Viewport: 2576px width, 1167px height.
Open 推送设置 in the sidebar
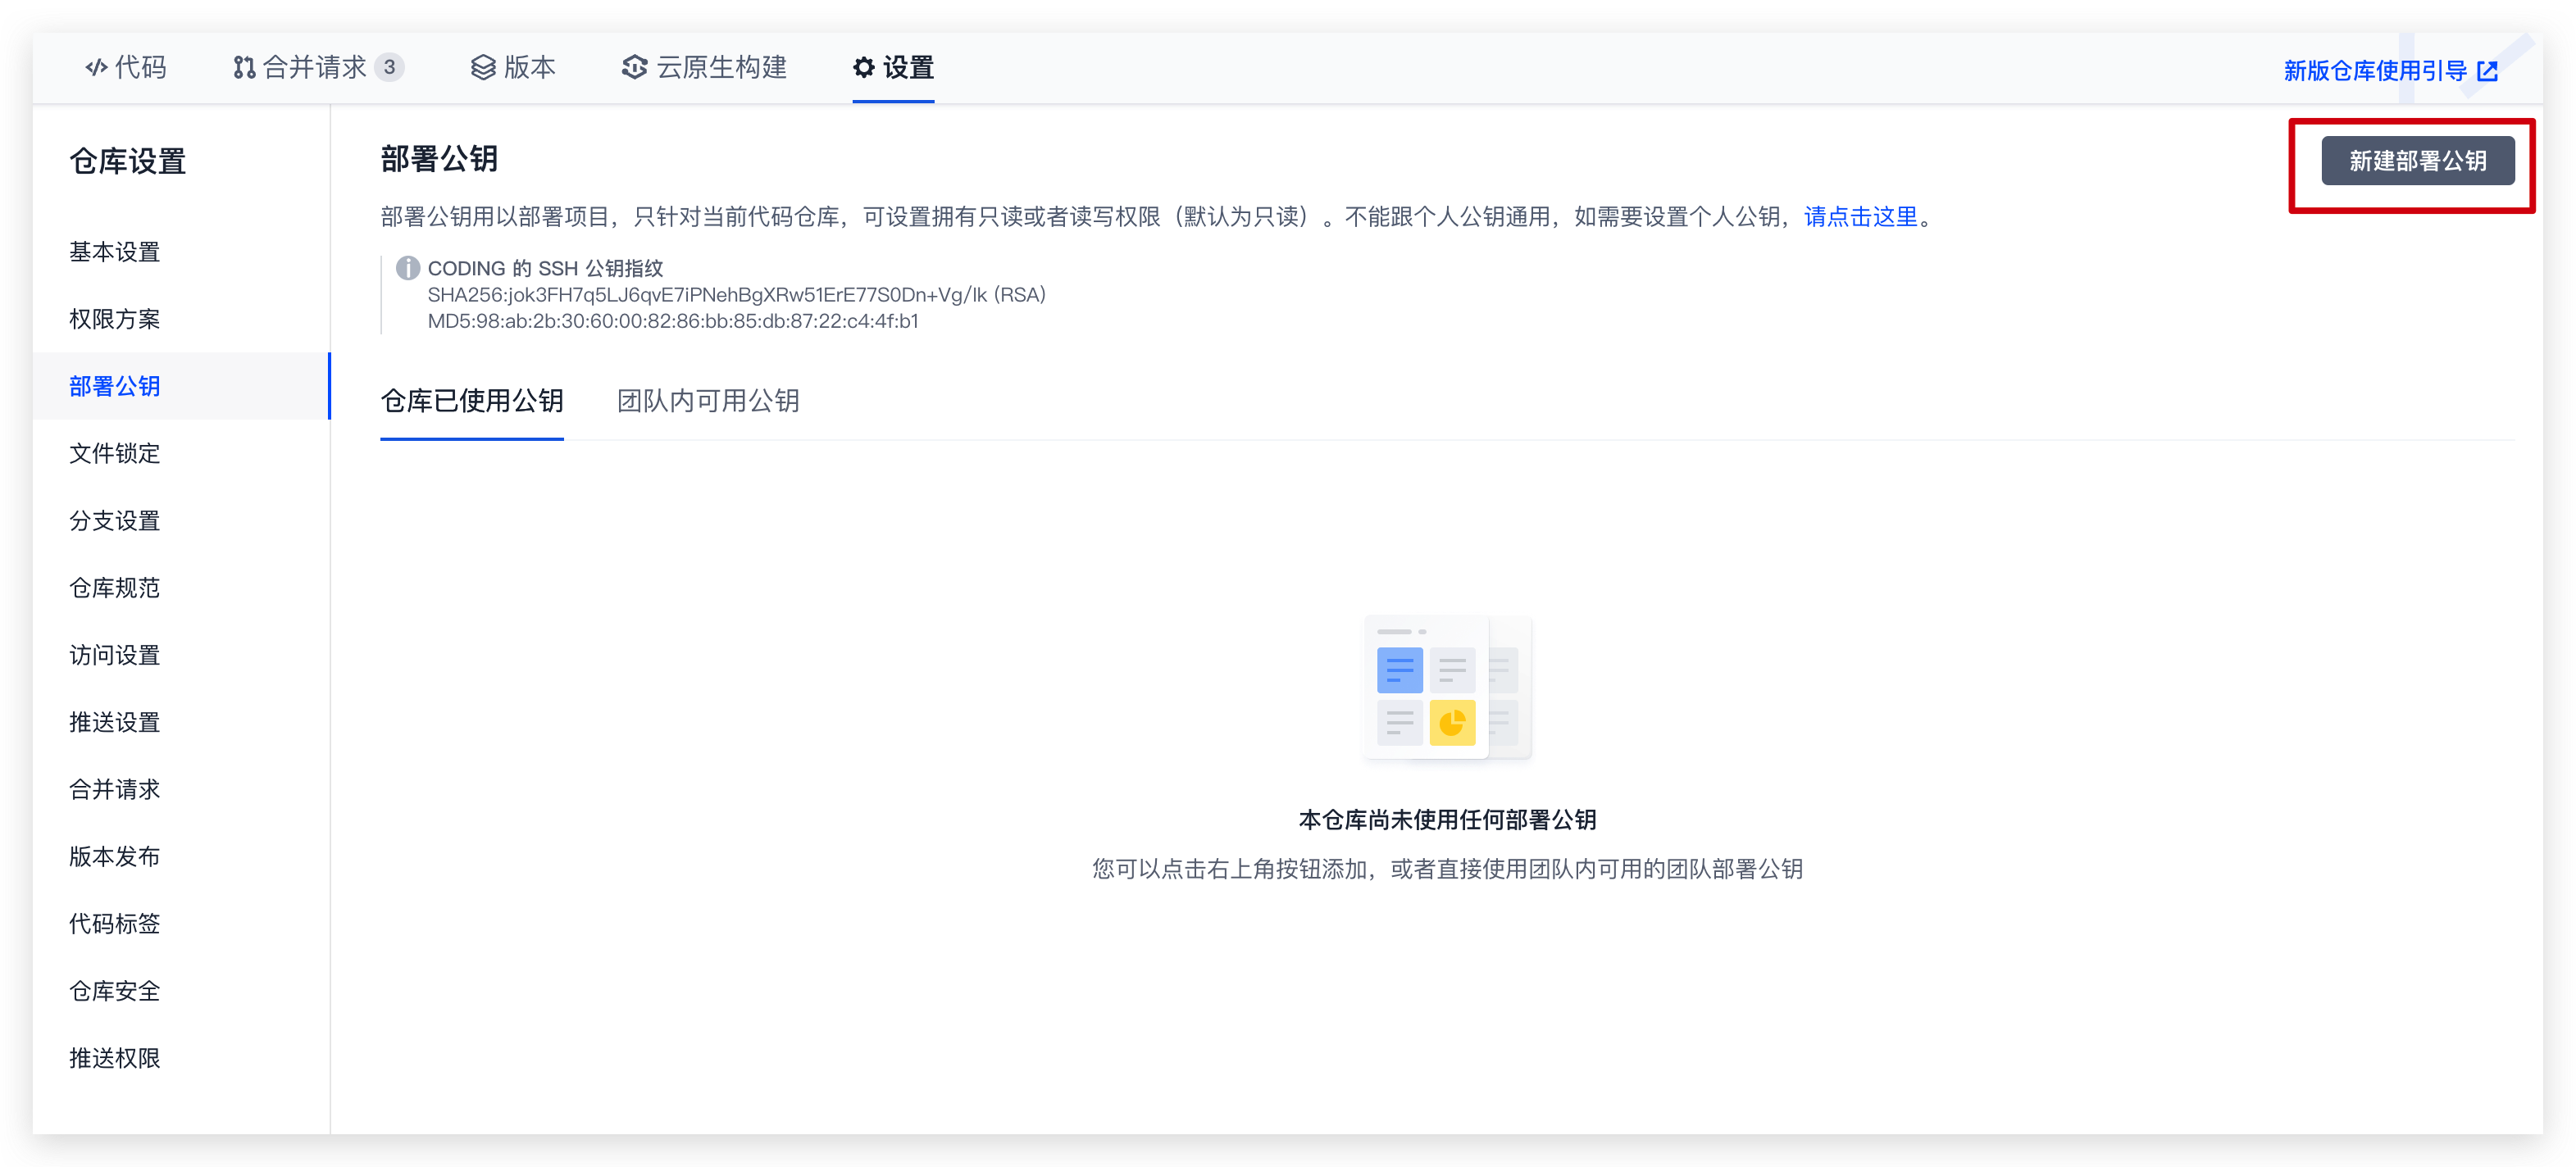pyautogui.click(x=115, y=722)
